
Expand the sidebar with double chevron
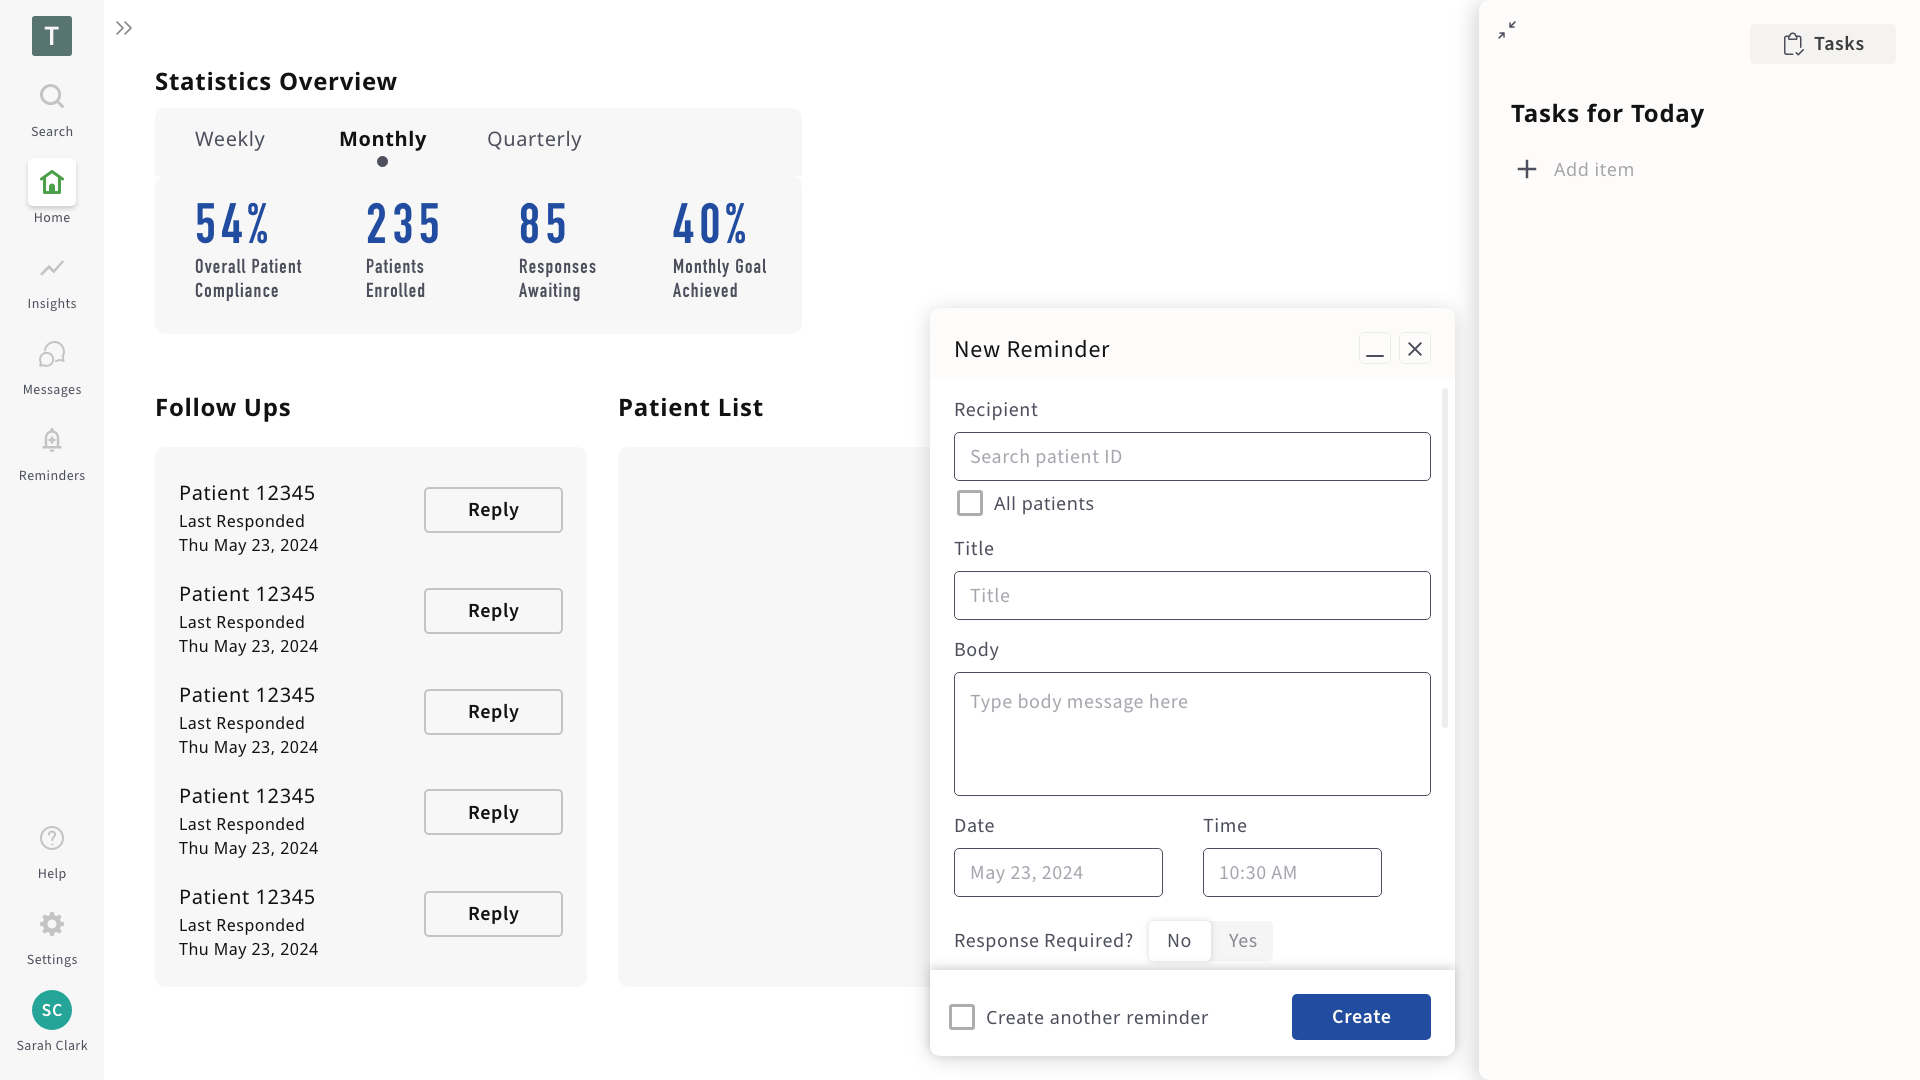(x=124, y=28)
